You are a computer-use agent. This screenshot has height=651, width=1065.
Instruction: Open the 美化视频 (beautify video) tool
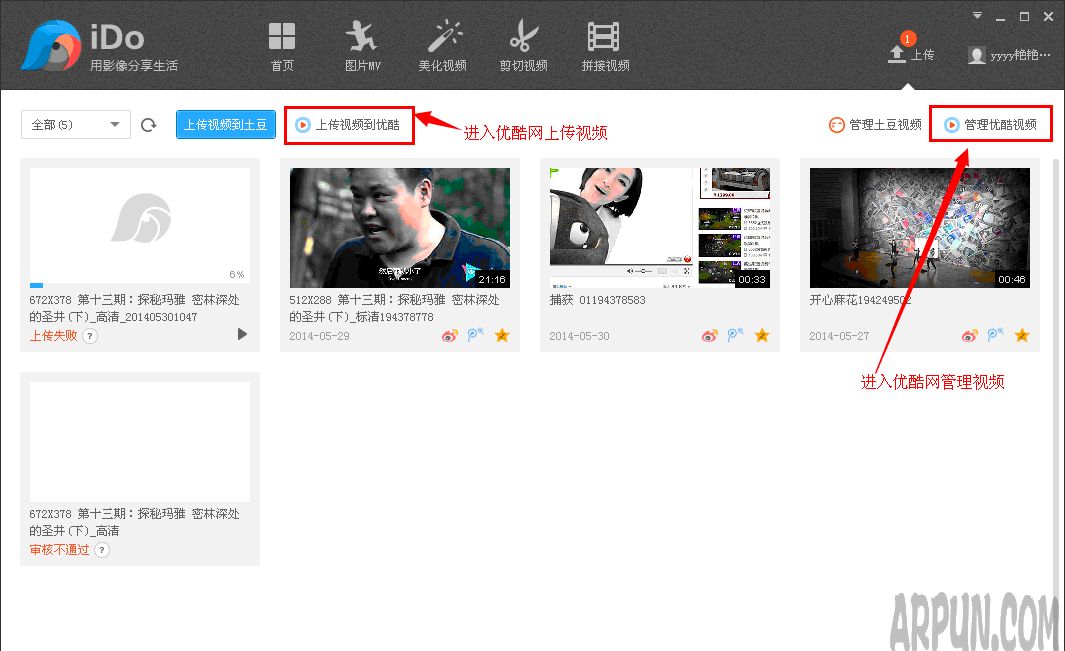click(x=443, y=44)
